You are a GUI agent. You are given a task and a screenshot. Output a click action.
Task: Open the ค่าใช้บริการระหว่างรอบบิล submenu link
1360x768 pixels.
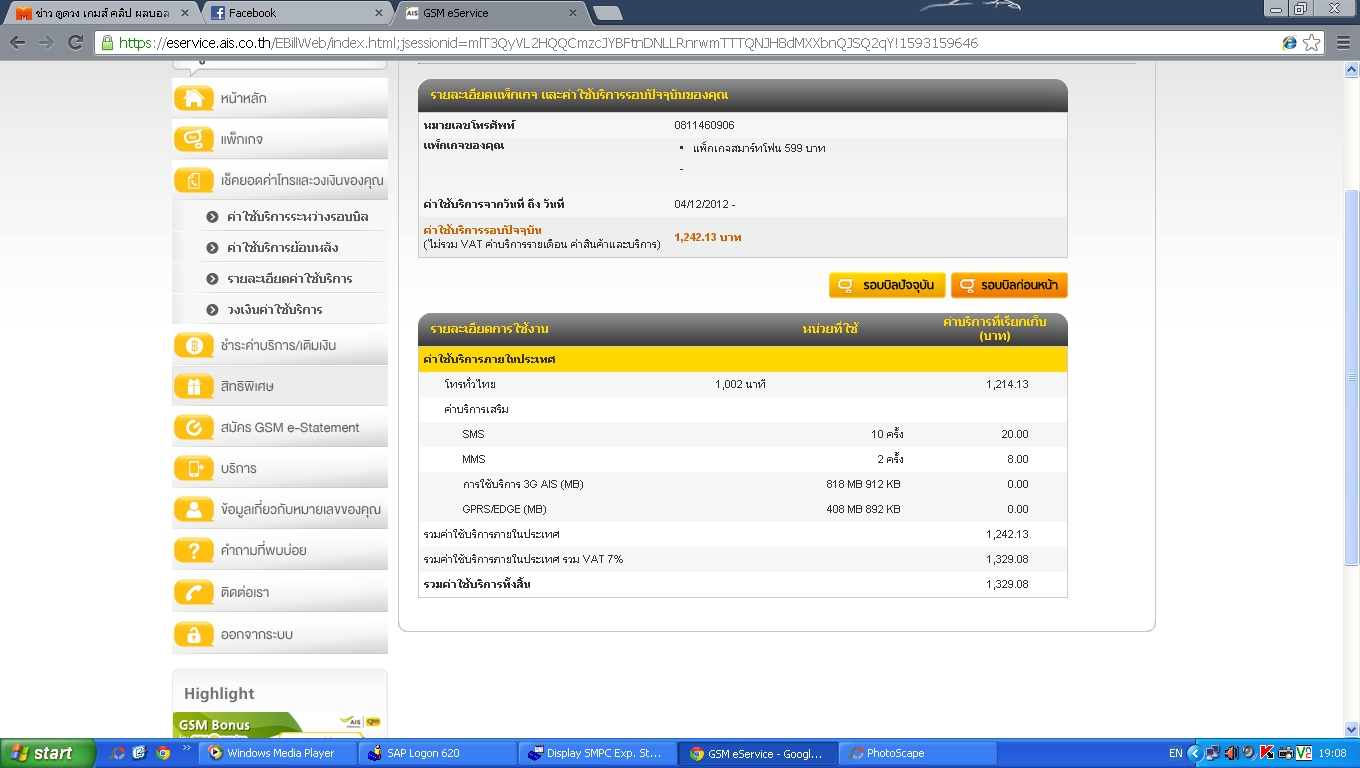(298, 217)
